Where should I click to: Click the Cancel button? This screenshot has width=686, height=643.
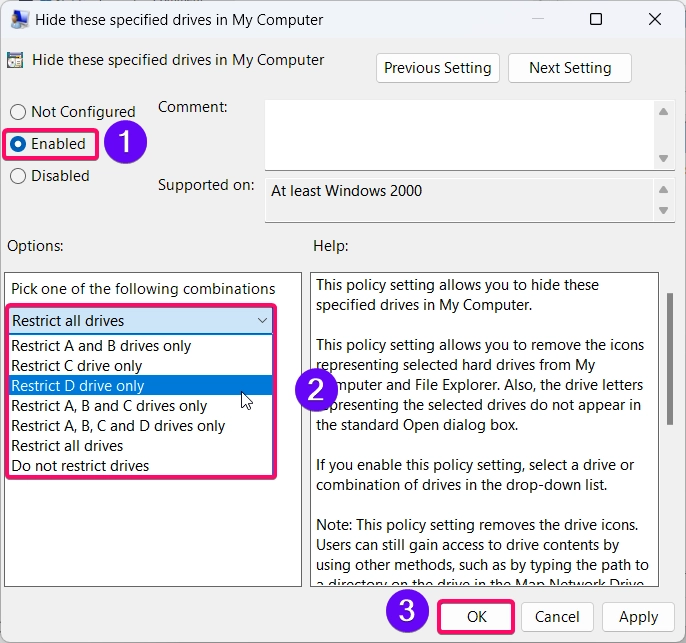coord(557,617)
